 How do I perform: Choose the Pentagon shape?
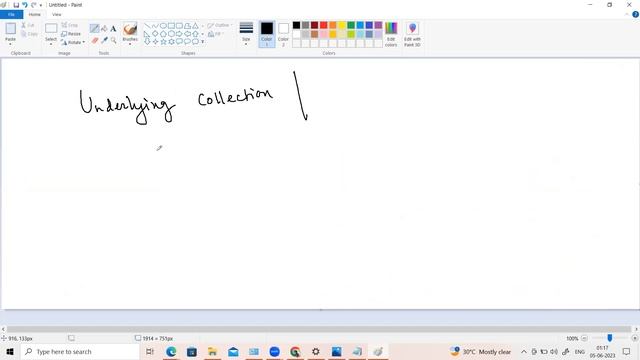(163, 34)
